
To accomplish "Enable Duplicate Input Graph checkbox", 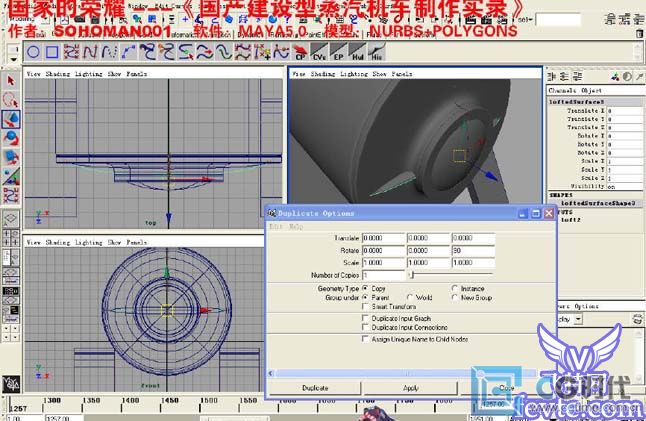I will tap(365, 318).
